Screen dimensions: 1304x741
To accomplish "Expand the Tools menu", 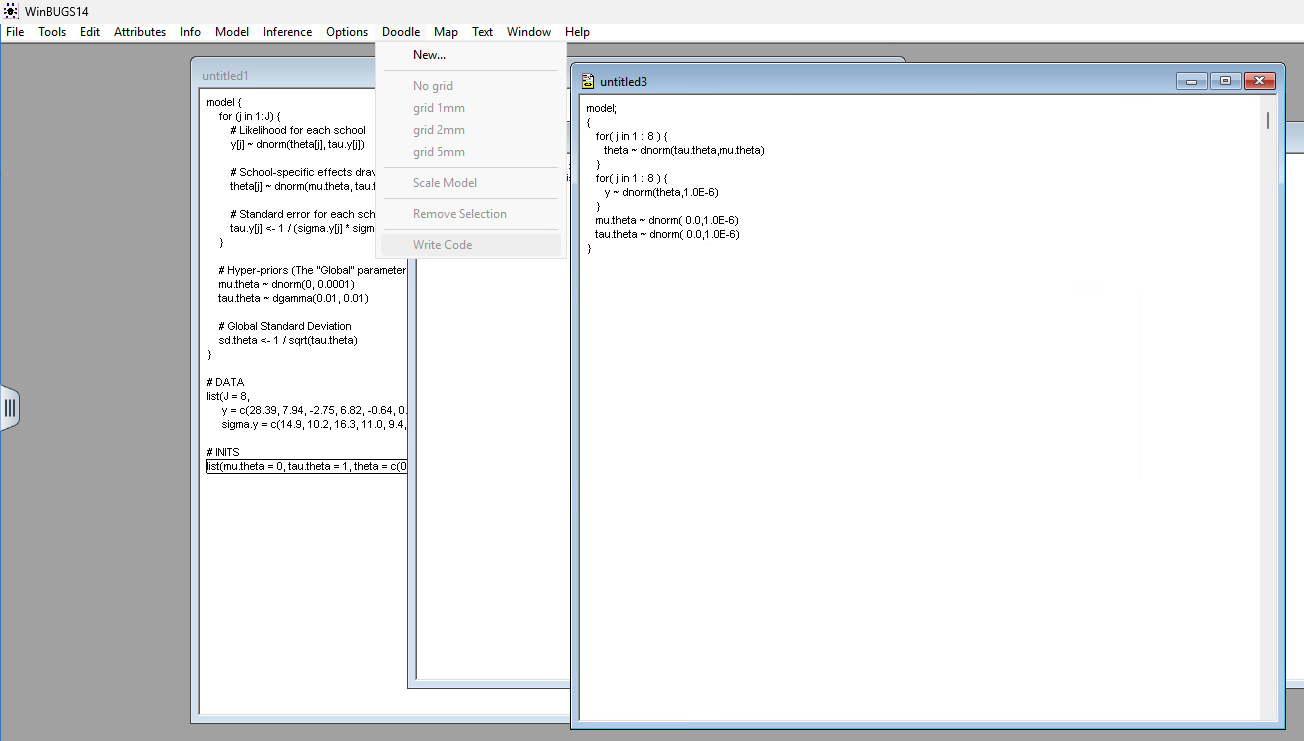I will click(52, 32).
